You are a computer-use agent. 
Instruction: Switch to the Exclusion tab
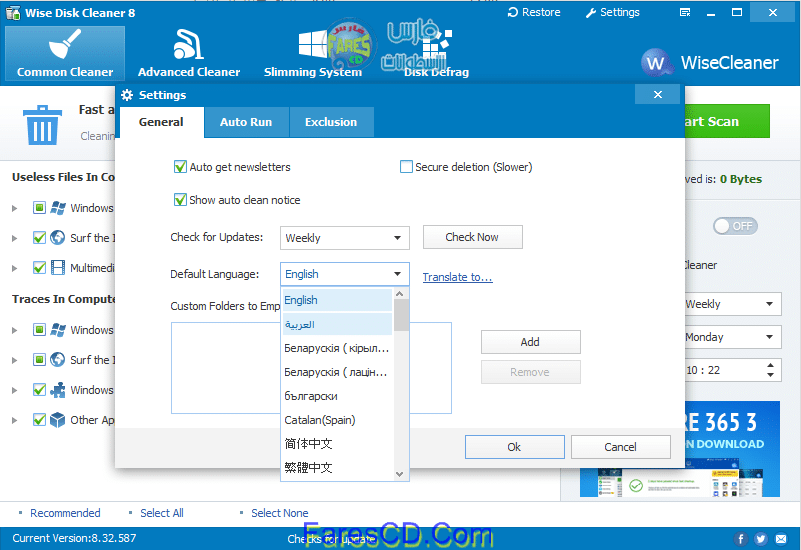point(331,122)
